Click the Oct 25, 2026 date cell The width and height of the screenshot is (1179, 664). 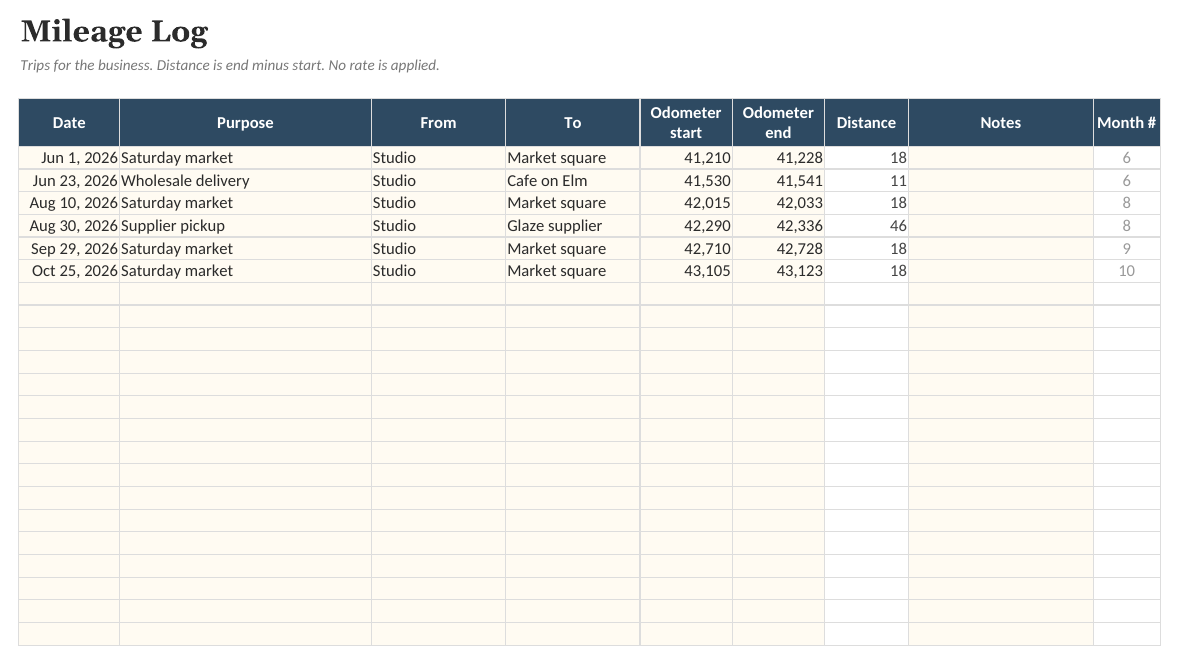[69, 271]
